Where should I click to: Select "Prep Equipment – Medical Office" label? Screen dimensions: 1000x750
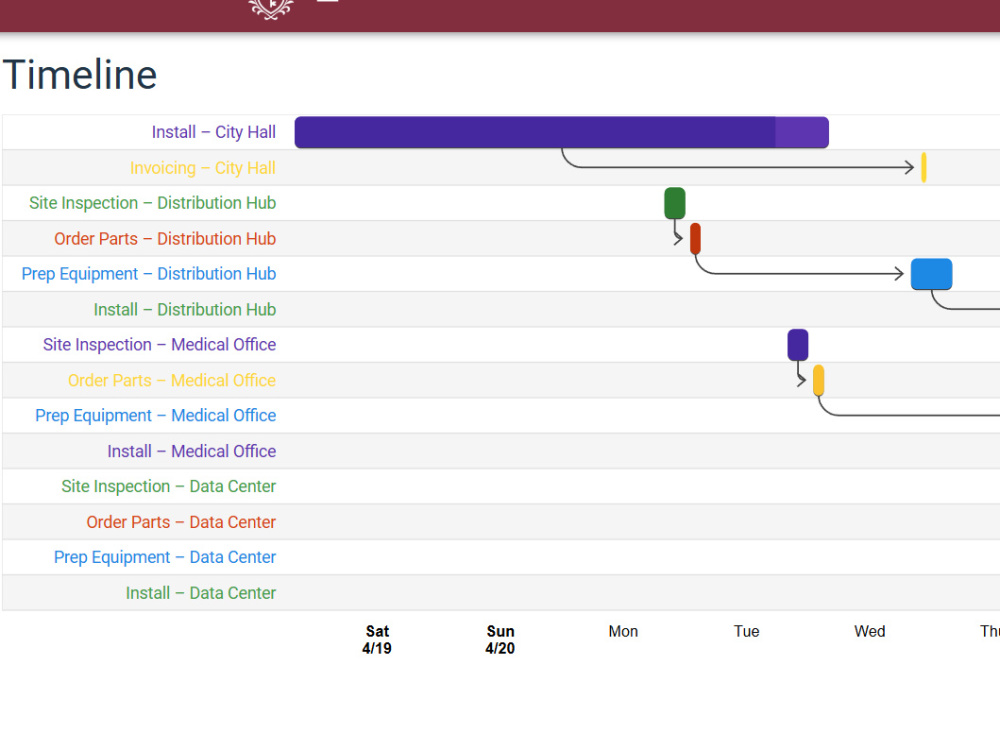pos(156,415)
